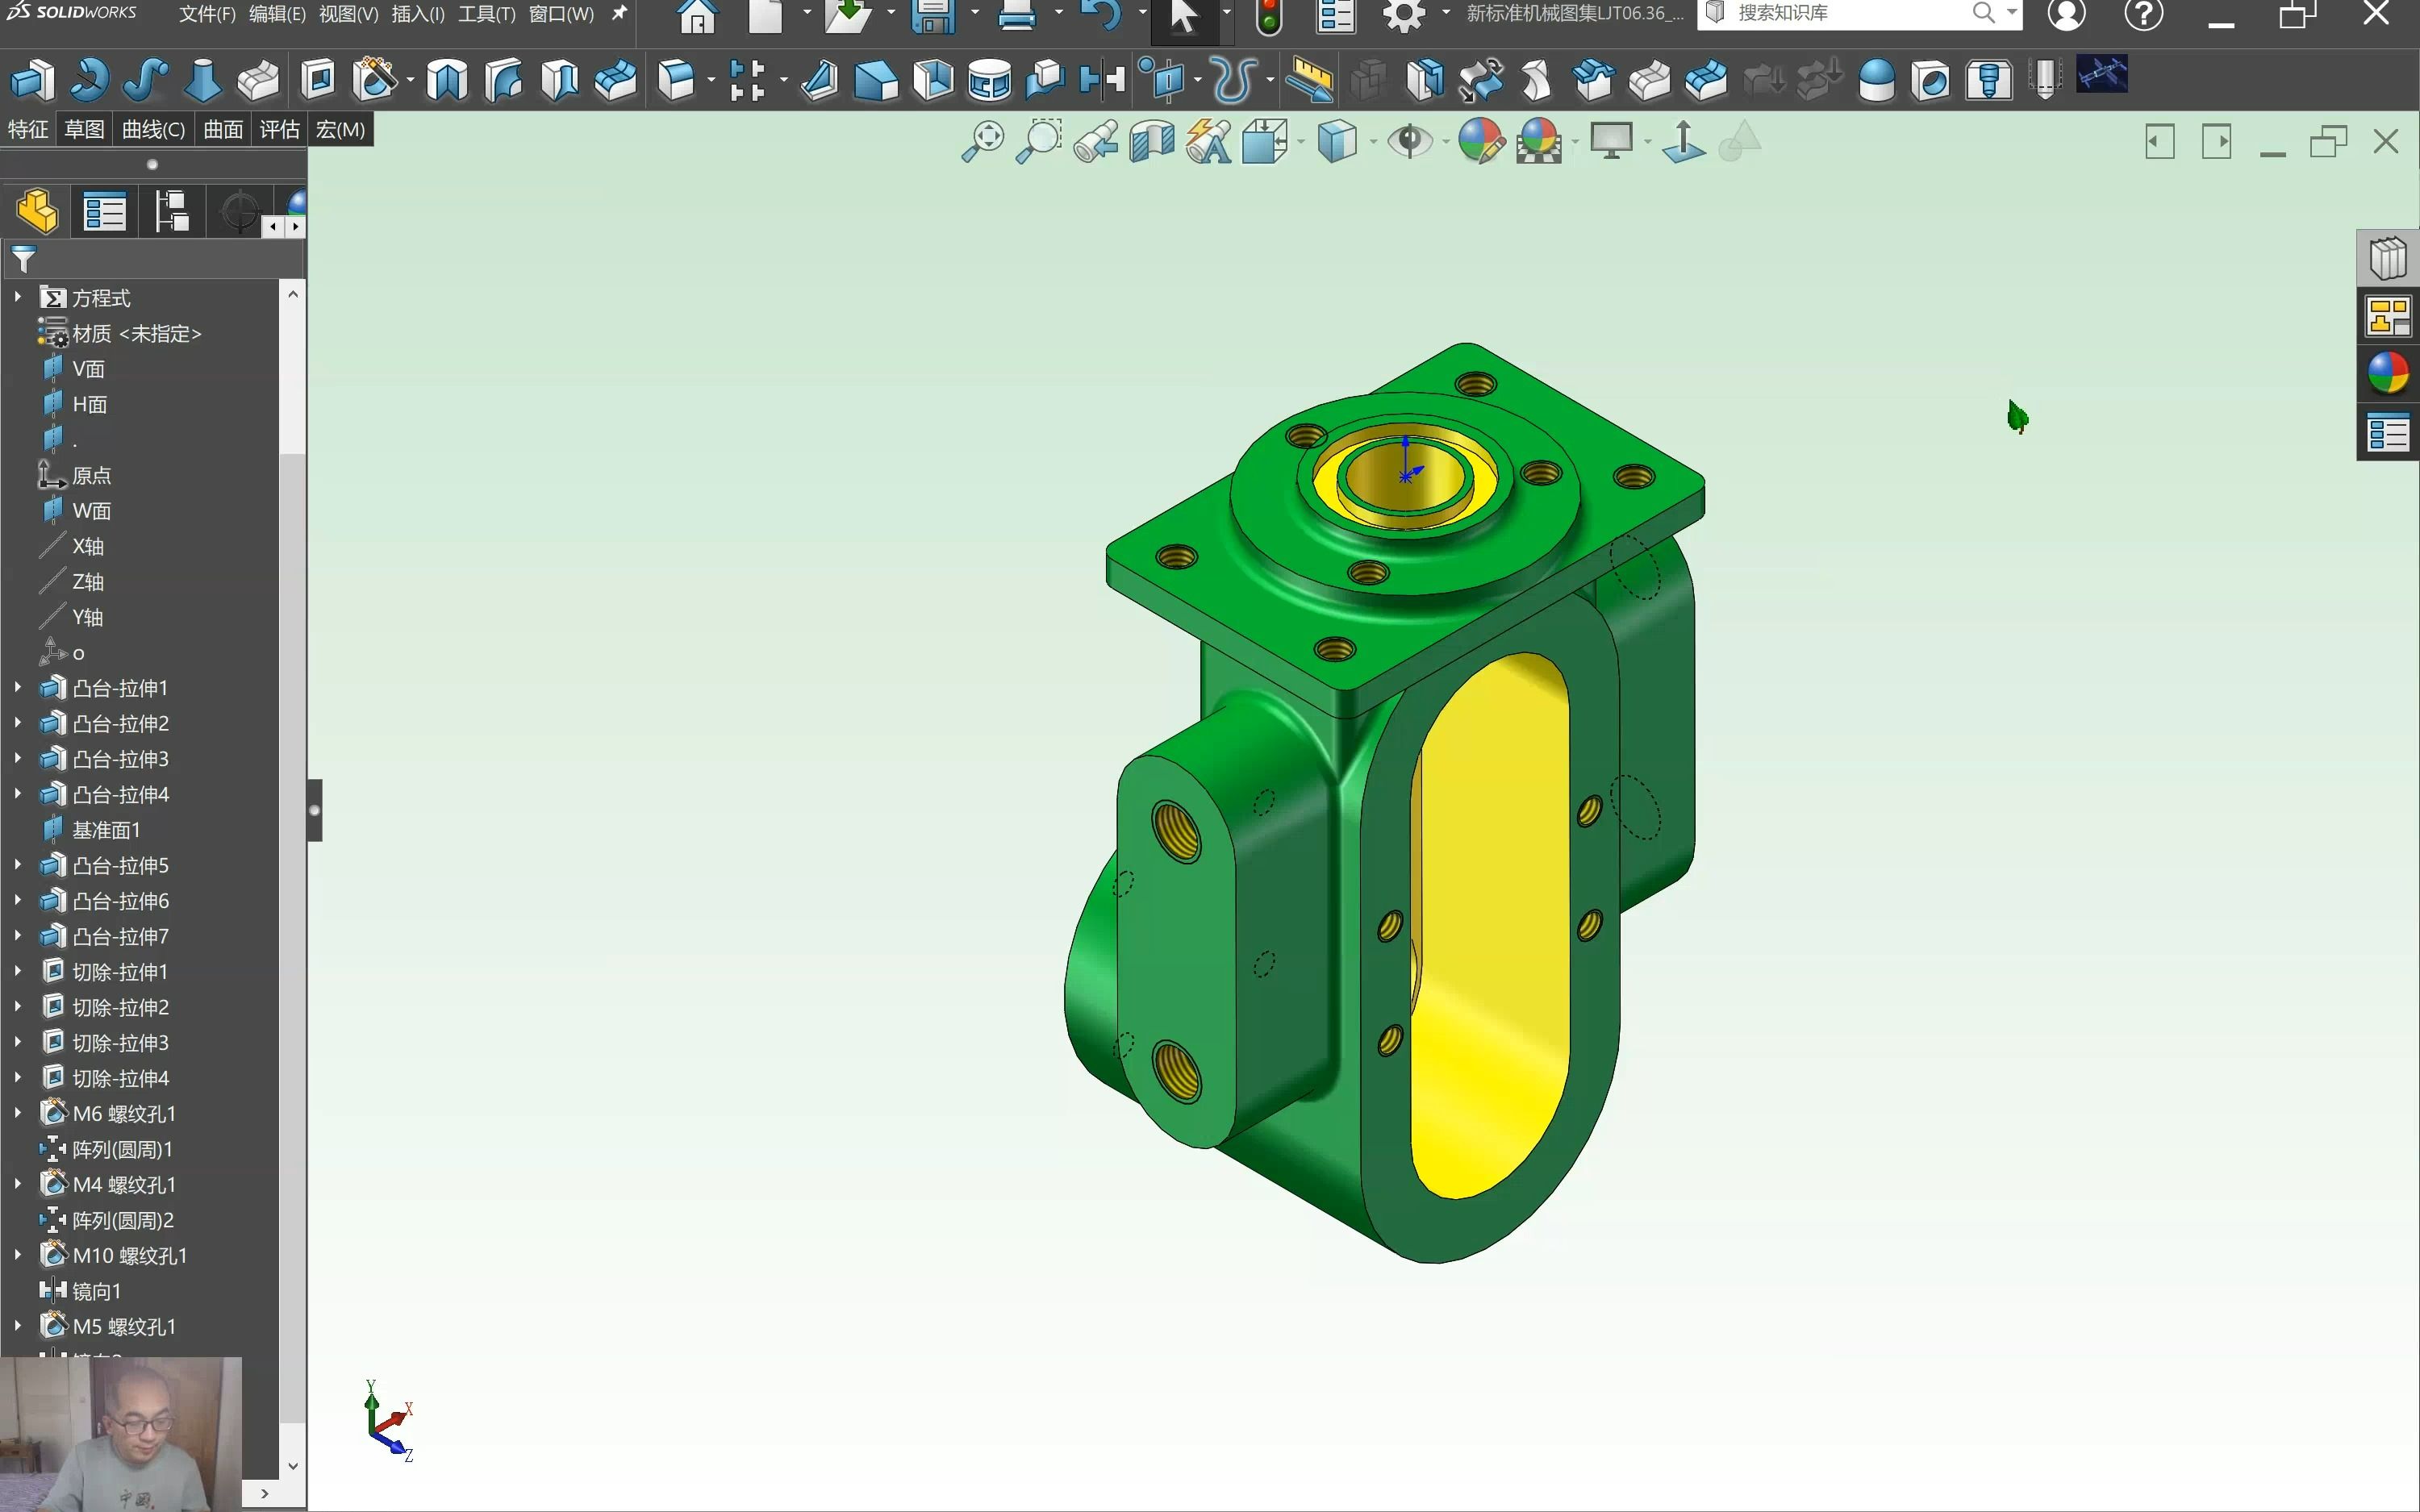Pin the menu bar with pushpin
The image size is (2420, 1512).
pos(620,14)
